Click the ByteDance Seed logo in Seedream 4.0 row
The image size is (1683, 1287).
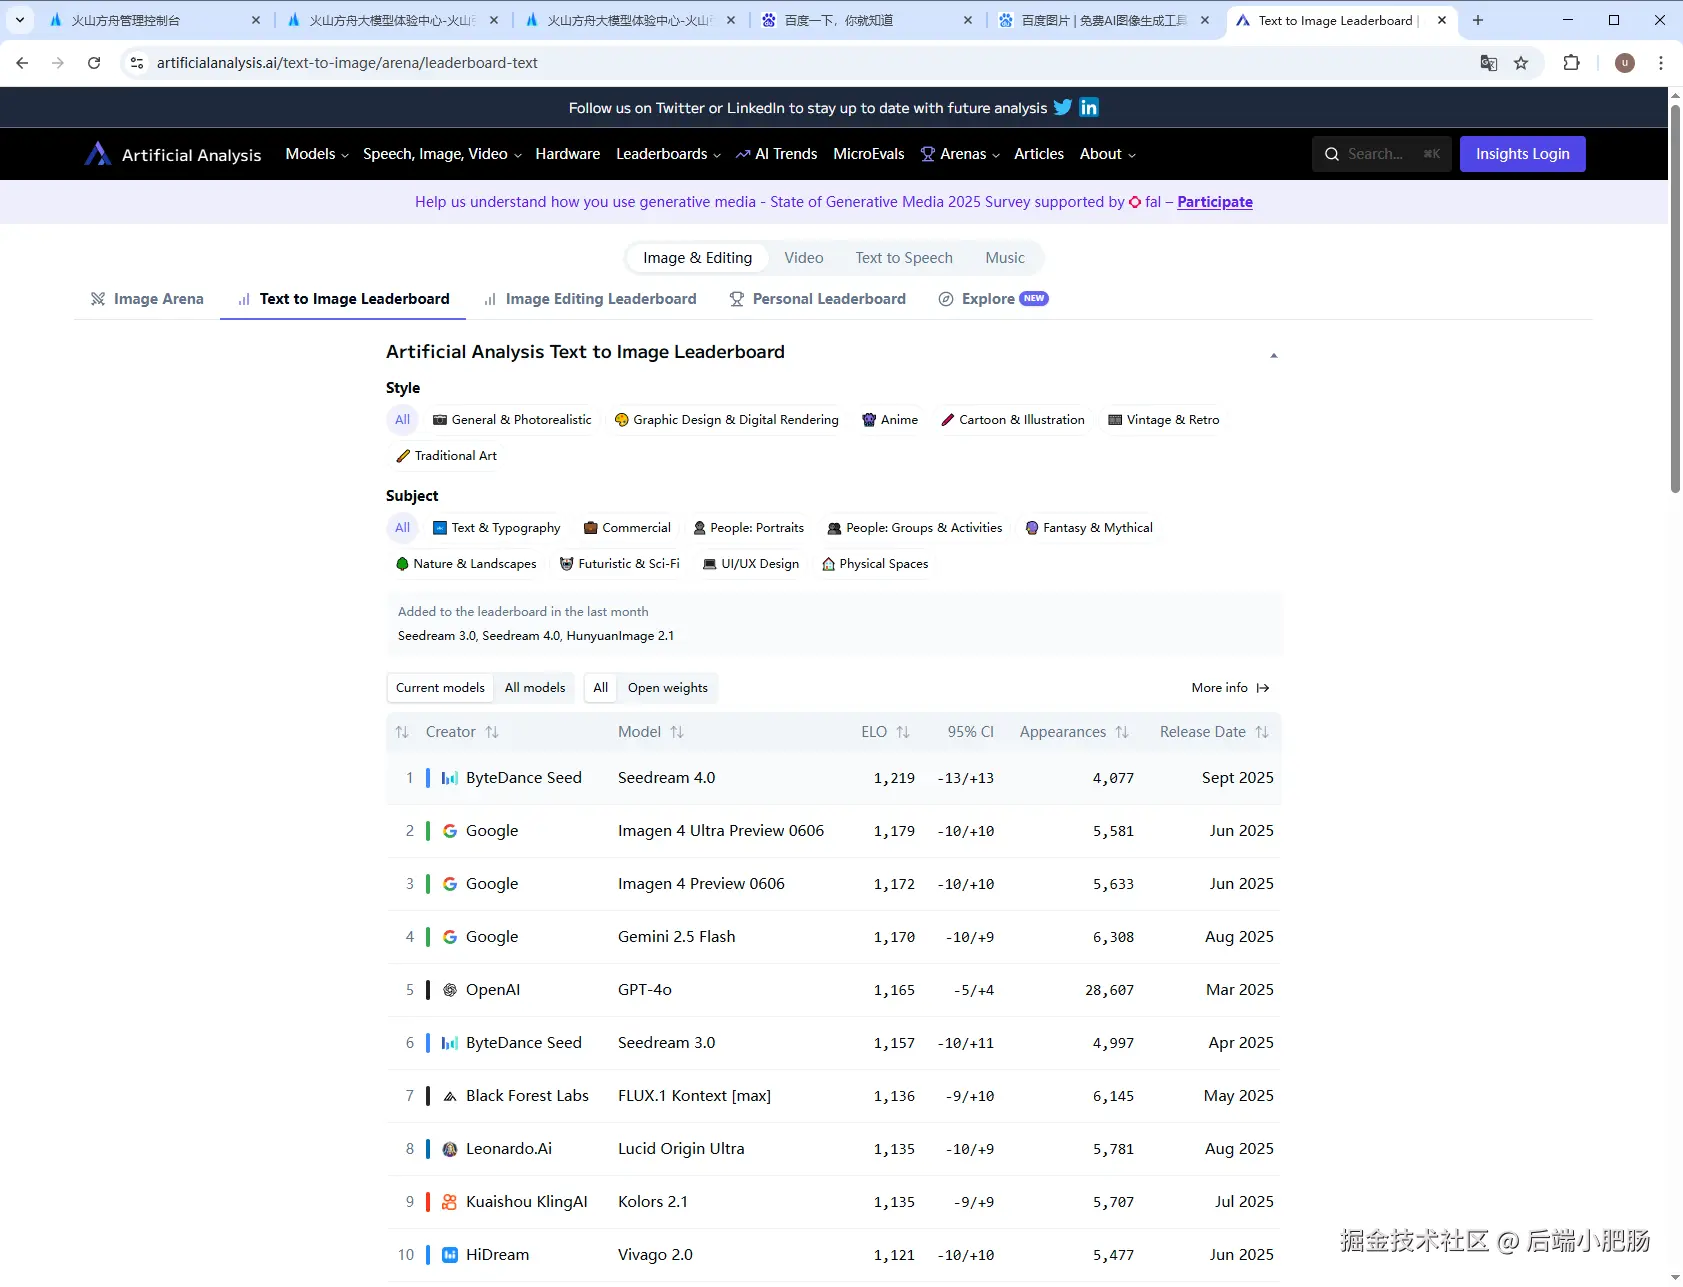tap(450, 778)
